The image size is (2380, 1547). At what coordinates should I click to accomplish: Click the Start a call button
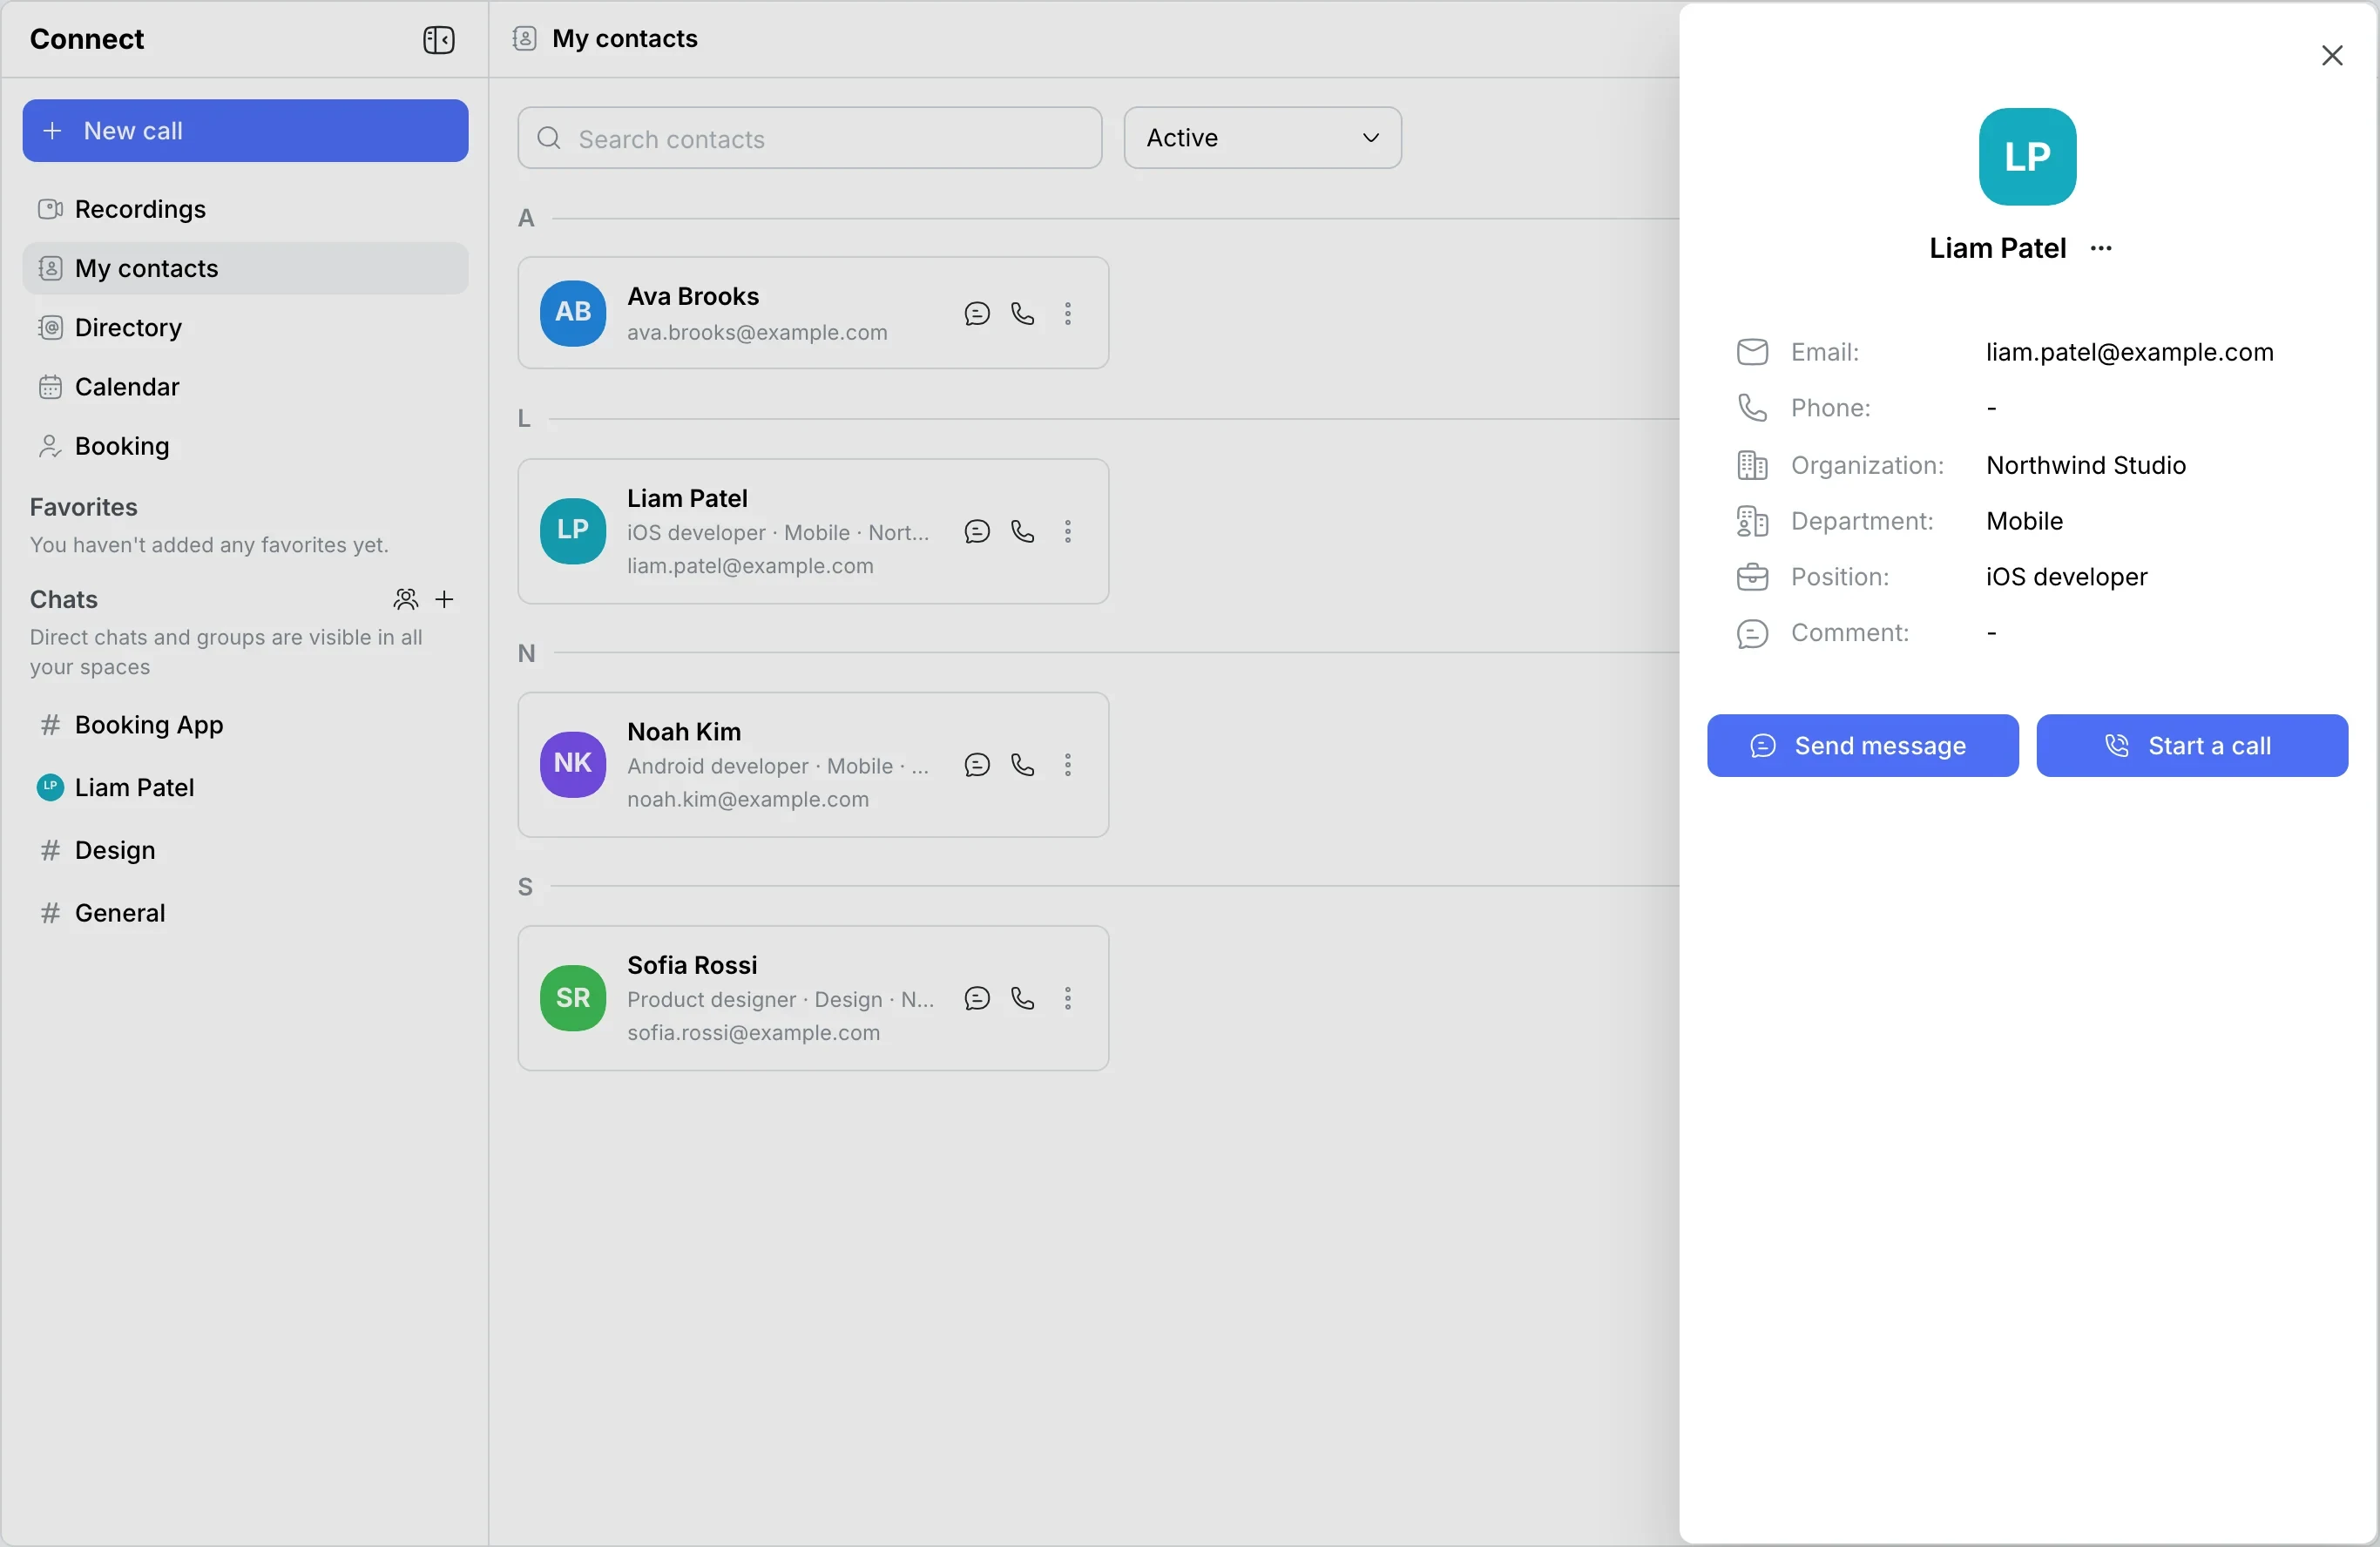click(2191, 746)
